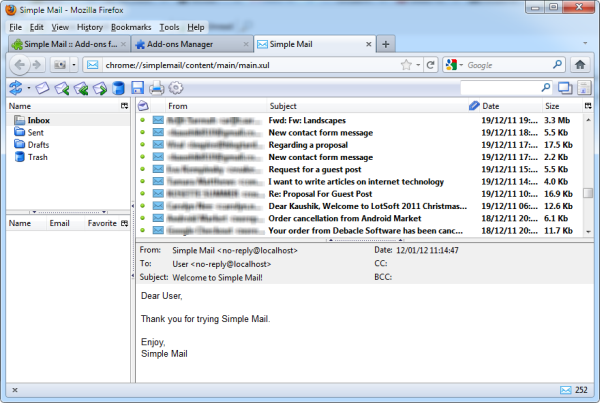The height and width of the screenshot is (403, 600).
Task: Click the read-status envelope column header
Action: click(x=143, y=106)
